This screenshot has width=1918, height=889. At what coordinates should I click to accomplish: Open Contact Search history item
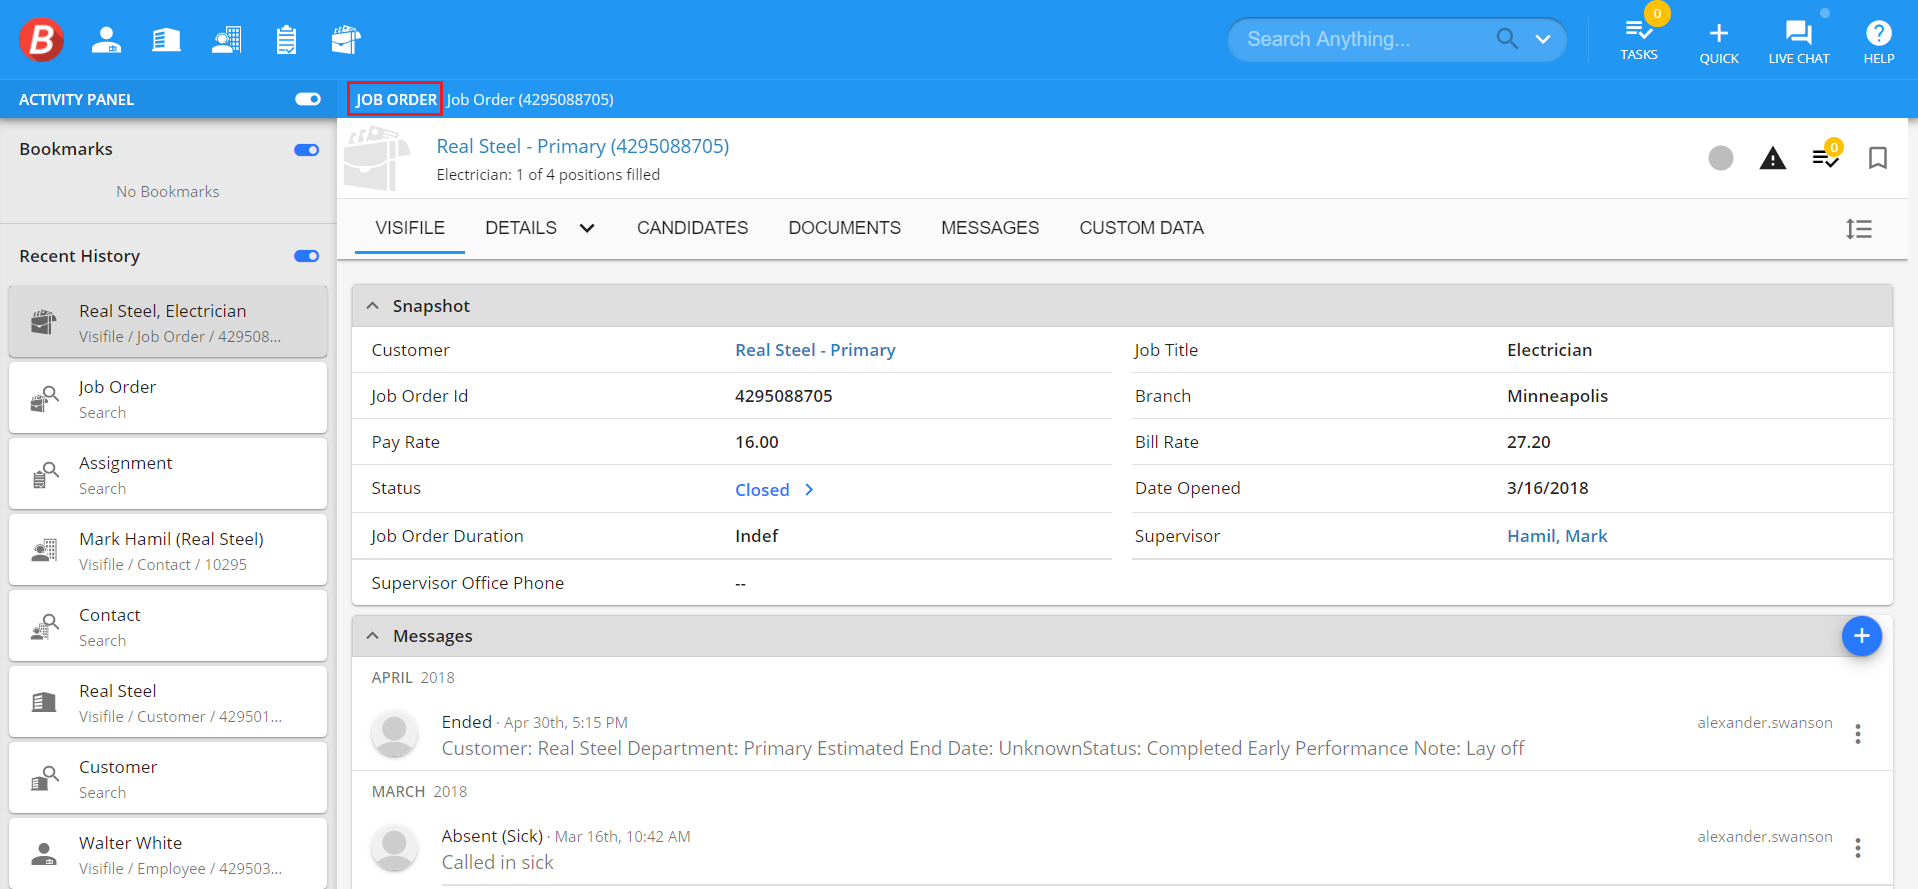pos(168,626)
